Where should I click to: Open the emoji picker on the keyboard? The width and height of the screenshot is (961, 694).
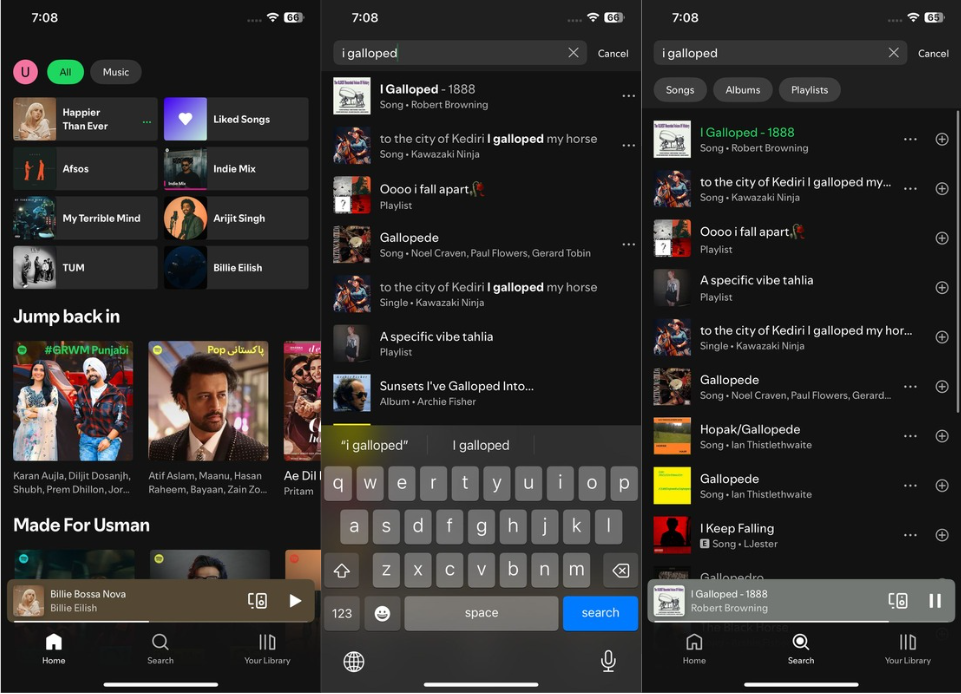[381, 613]
